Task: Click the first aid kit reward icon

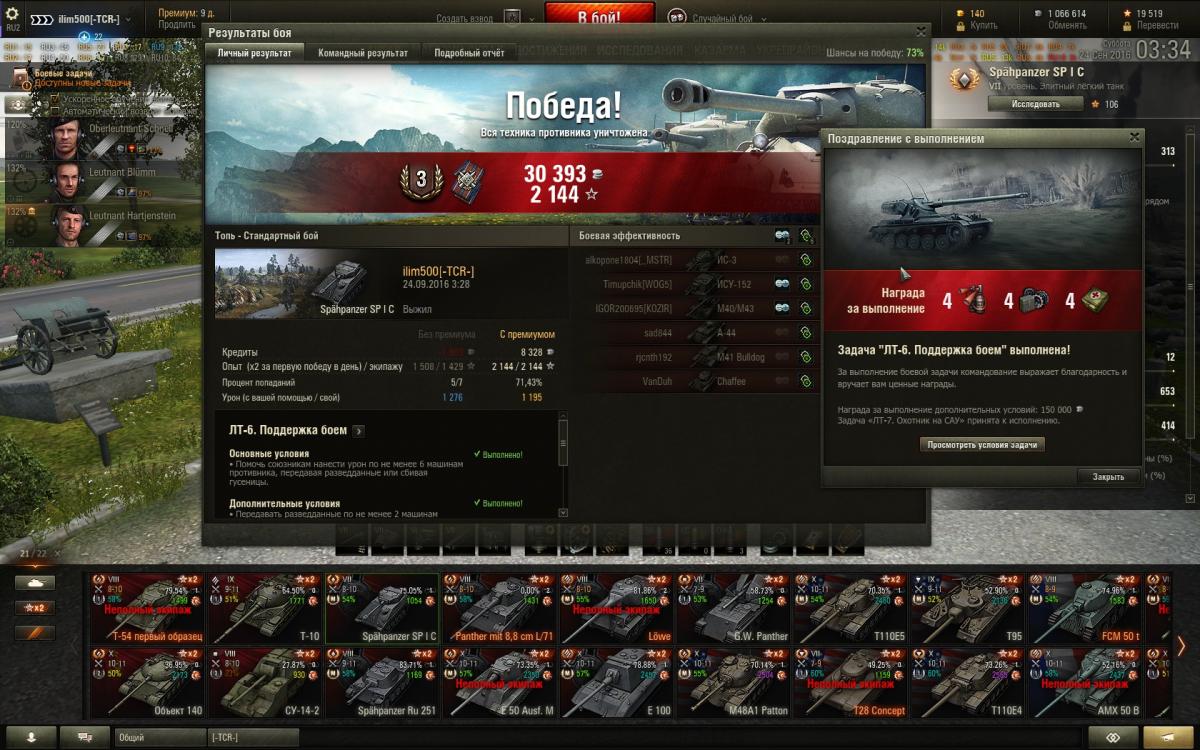Action: [x=1095, y=301]
